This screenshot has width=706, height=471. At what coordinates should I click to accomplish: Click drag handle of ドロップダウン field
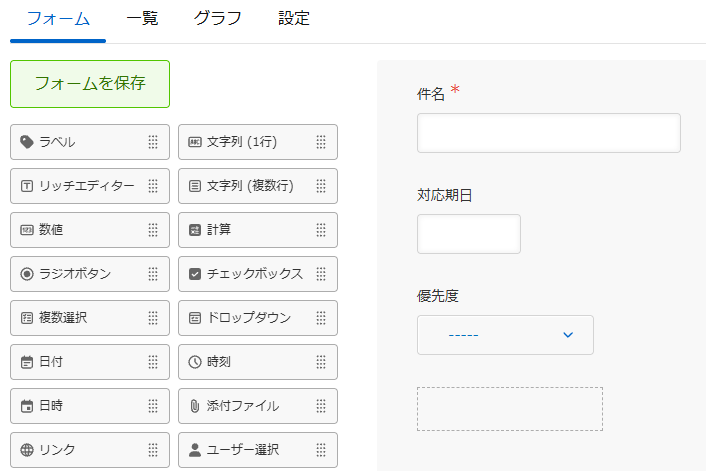pos(321,318)
